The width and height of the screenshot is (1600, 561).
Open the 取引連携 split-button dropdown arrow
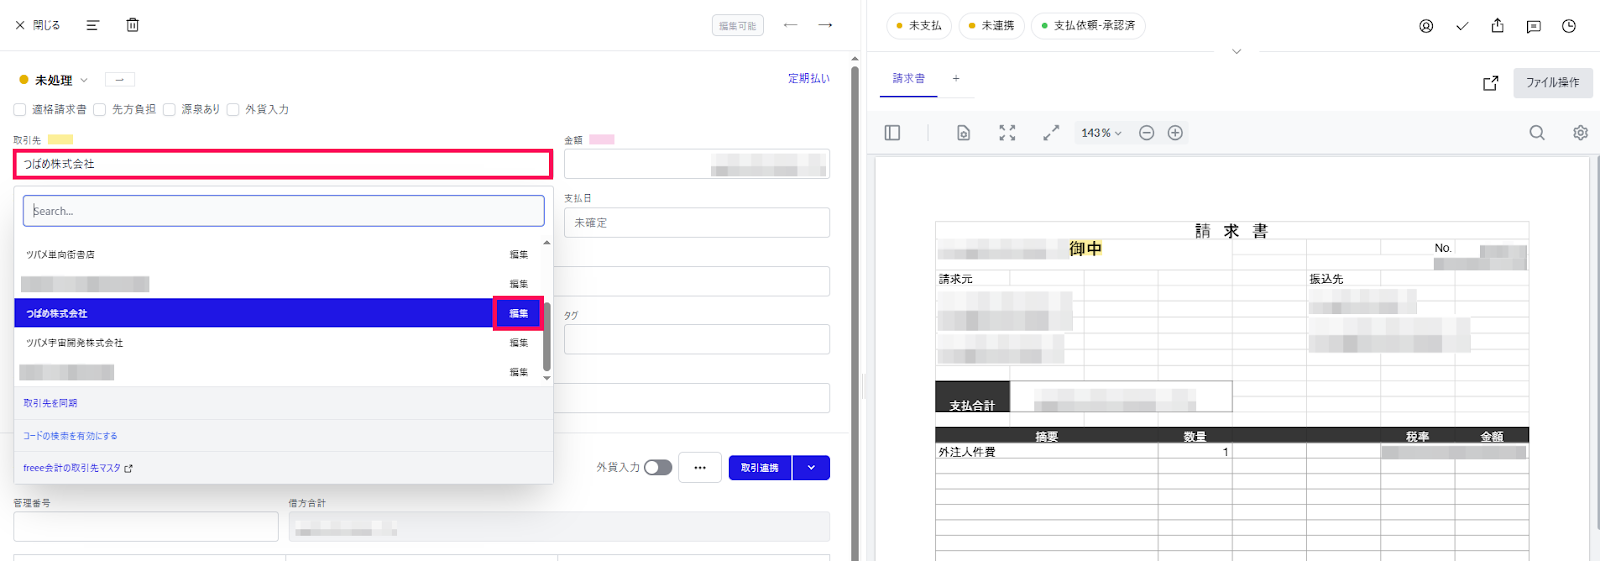tap(811, 467)
